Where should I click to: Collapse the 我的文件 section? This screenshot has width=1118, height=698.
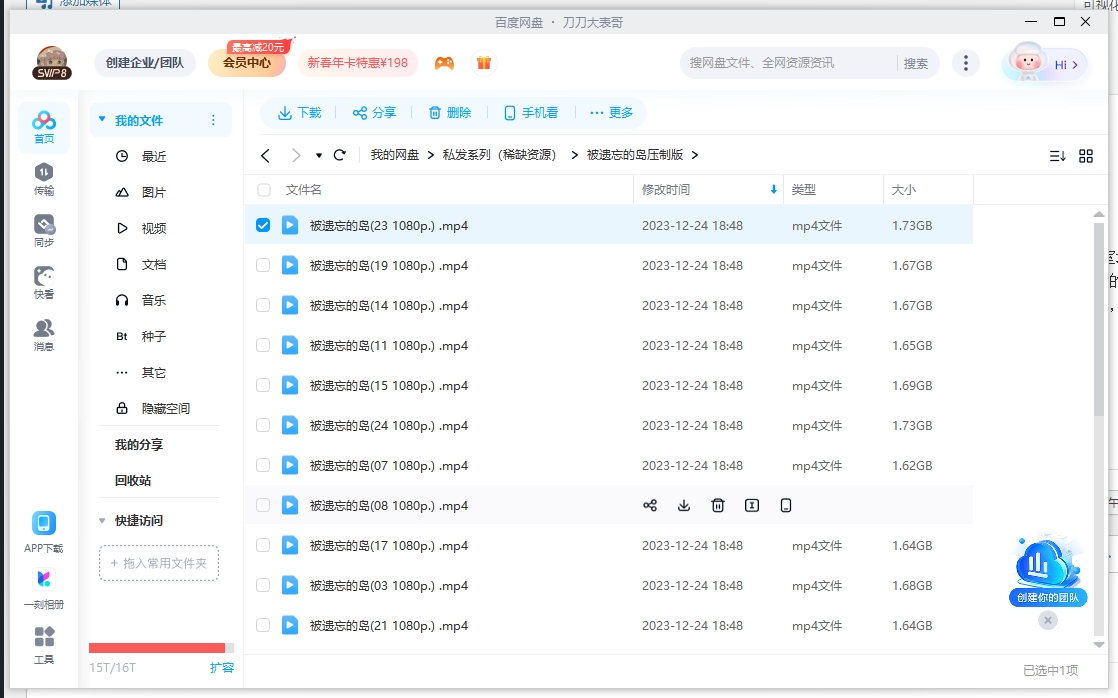101,119
